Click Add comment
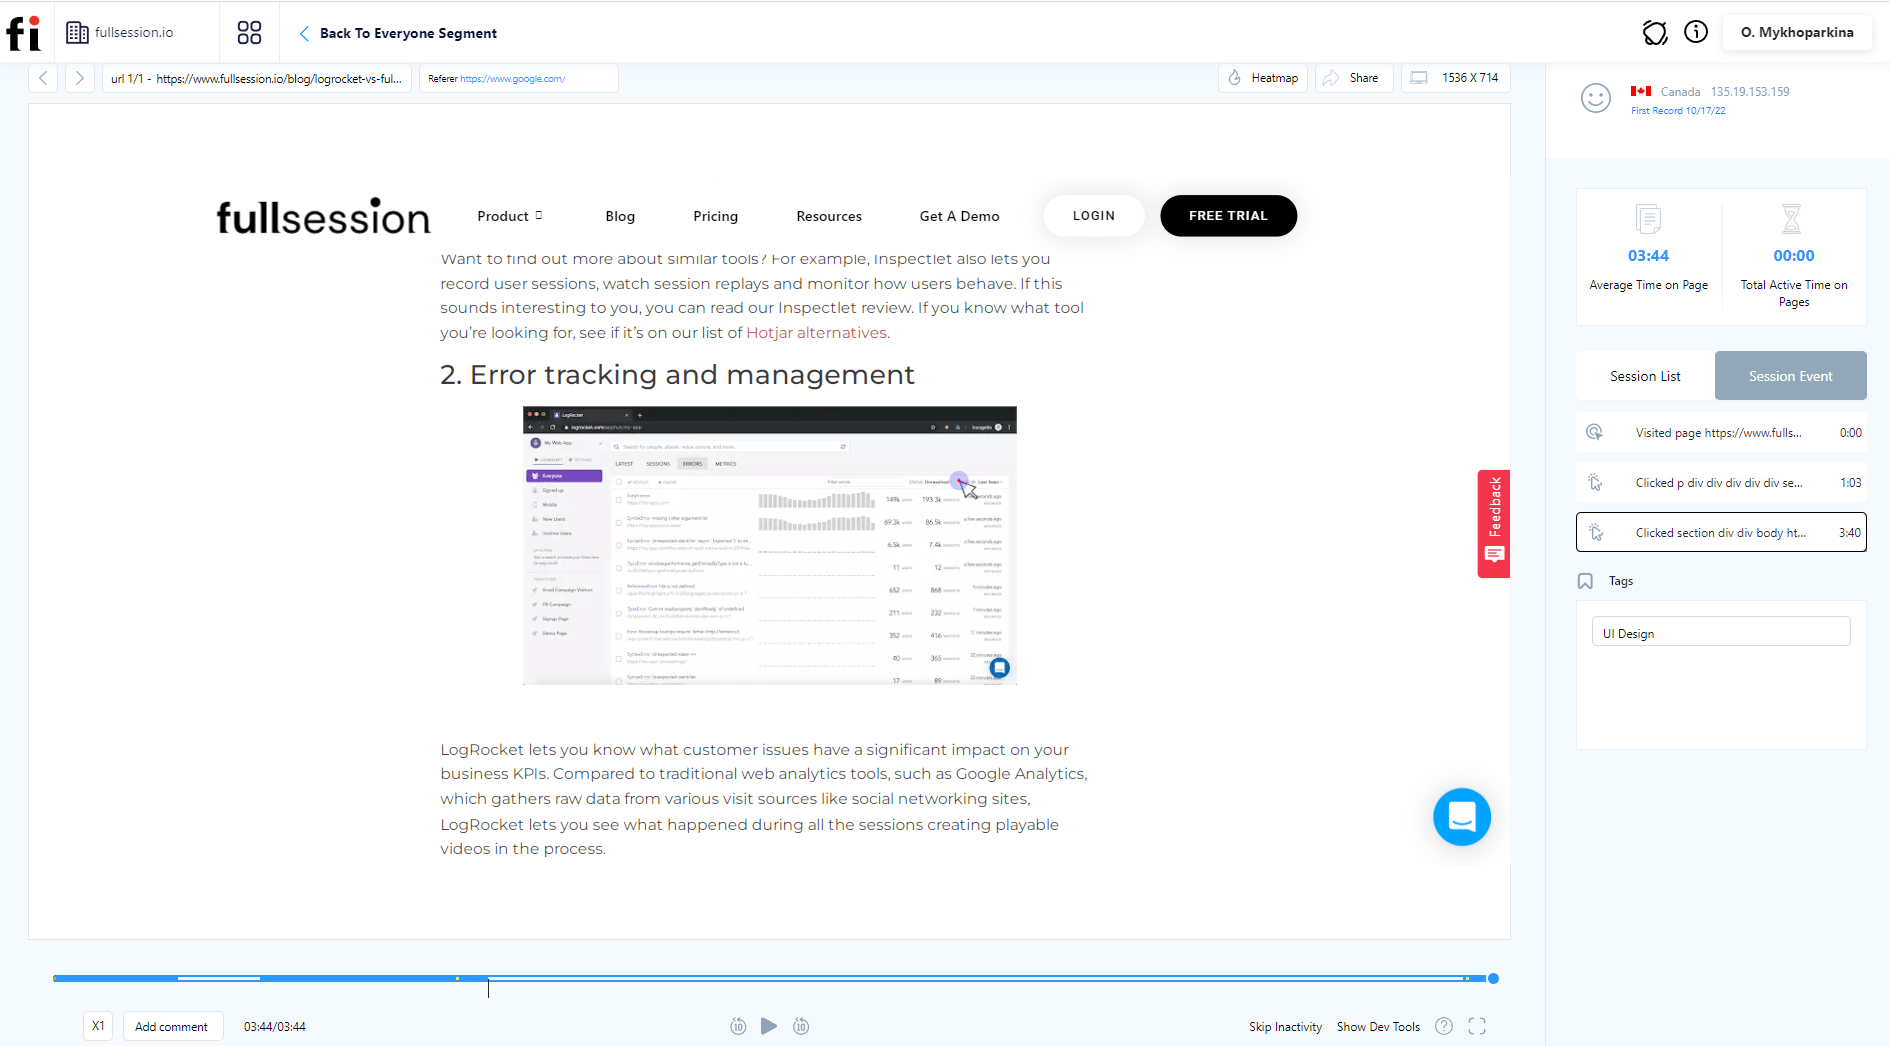This screenshot has width=1890, height=1046. coord(171,1026)
